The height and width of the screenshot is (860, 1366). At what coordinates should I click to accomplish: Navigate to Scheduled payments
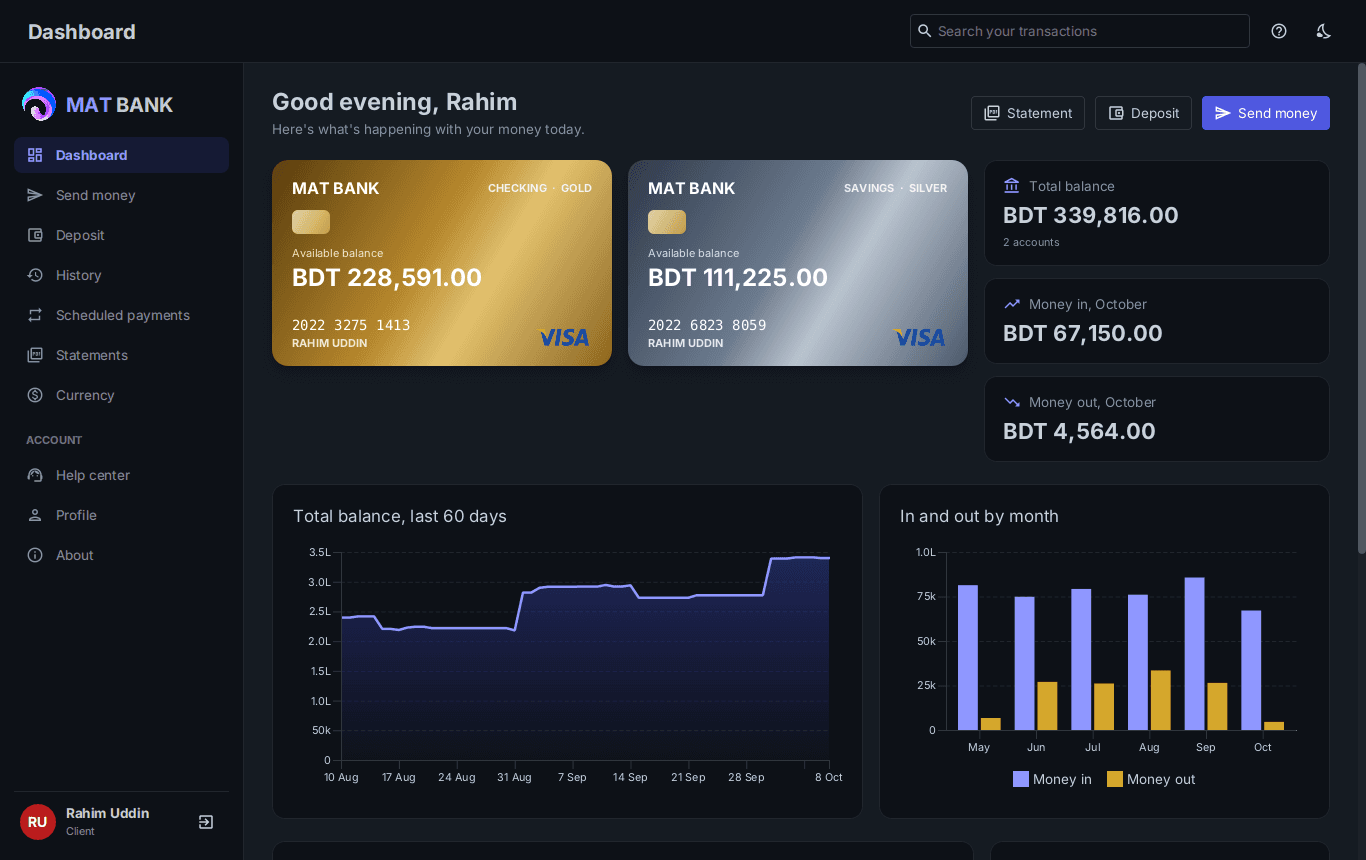[x=121, y=315]
